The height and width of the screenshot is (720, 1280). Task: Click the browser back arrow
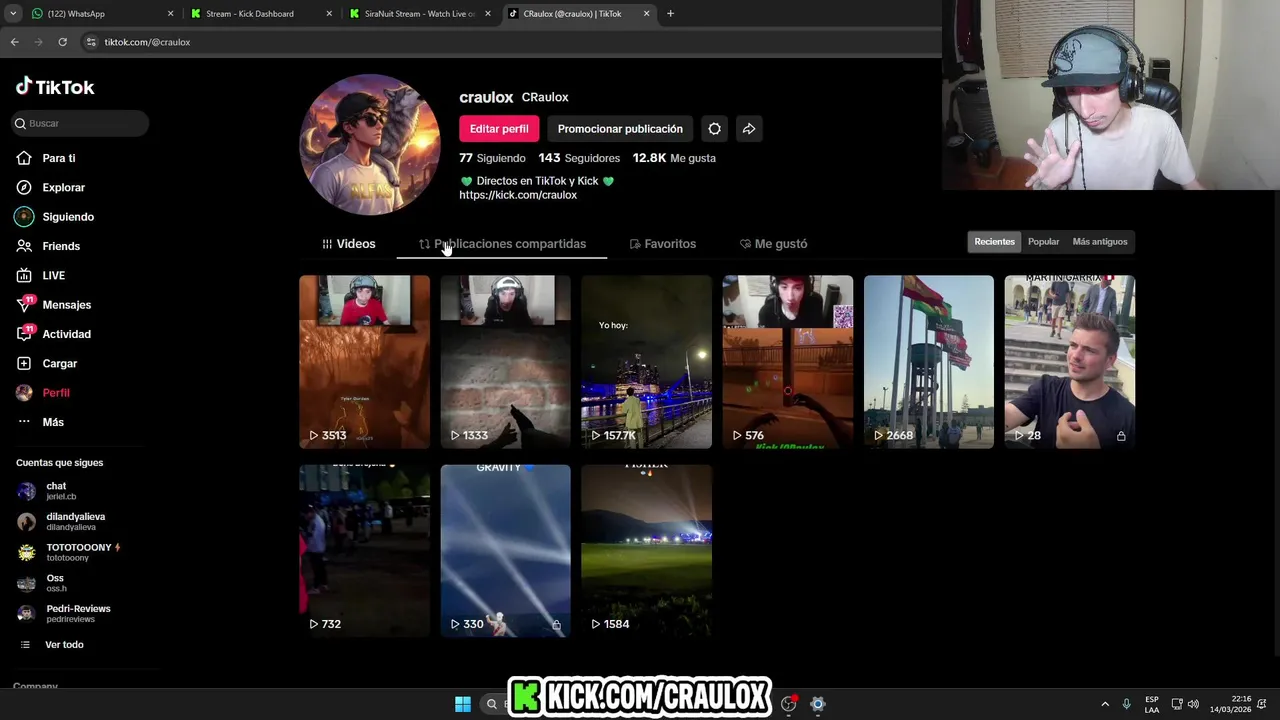(14, 42)
